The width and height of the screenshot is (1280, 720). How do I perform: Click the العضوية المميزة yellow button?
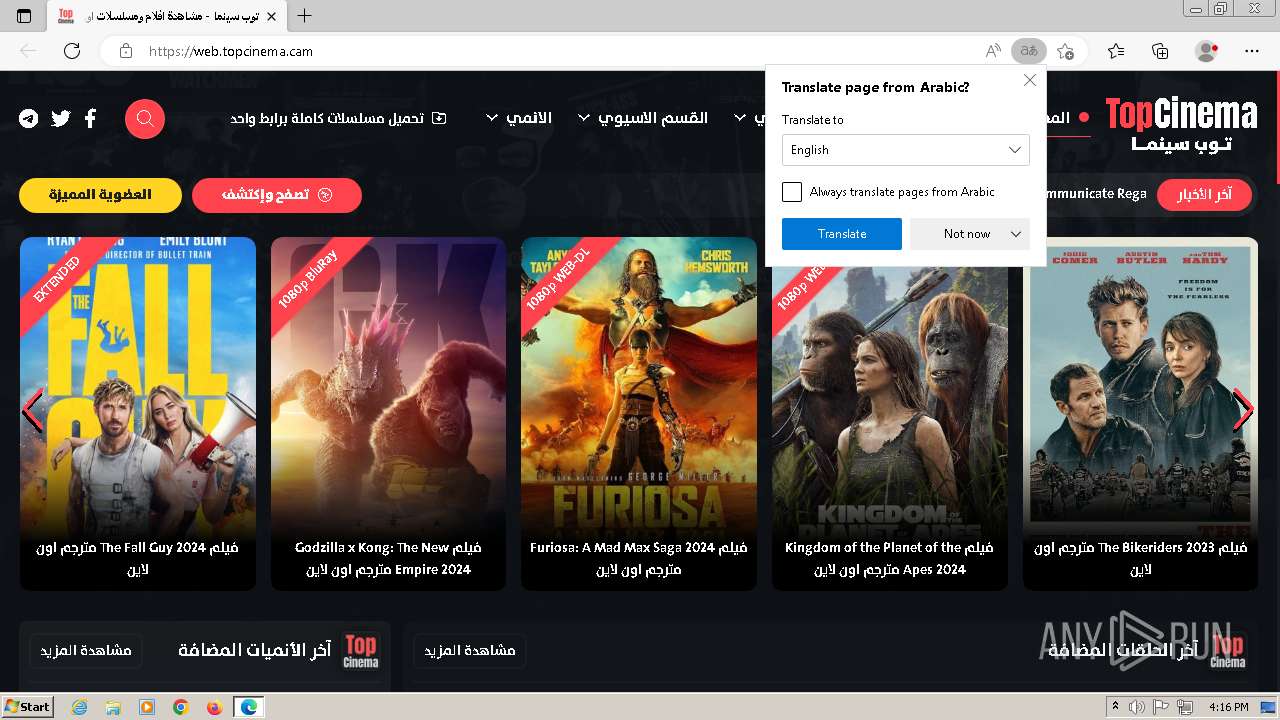(x=100, y=195)
